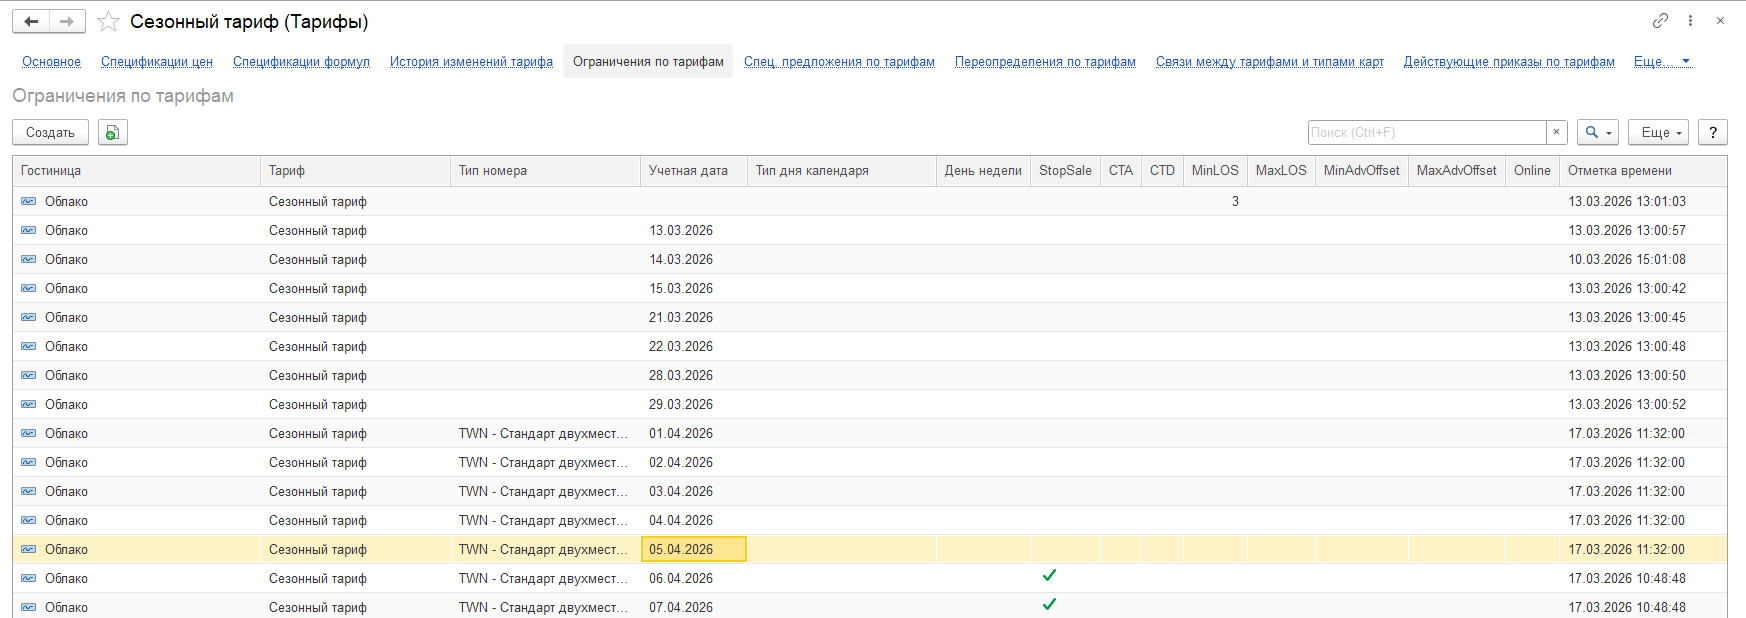1746x618 pixels.
Task: Click the CTA column header
Action: tap(1121, 171)
